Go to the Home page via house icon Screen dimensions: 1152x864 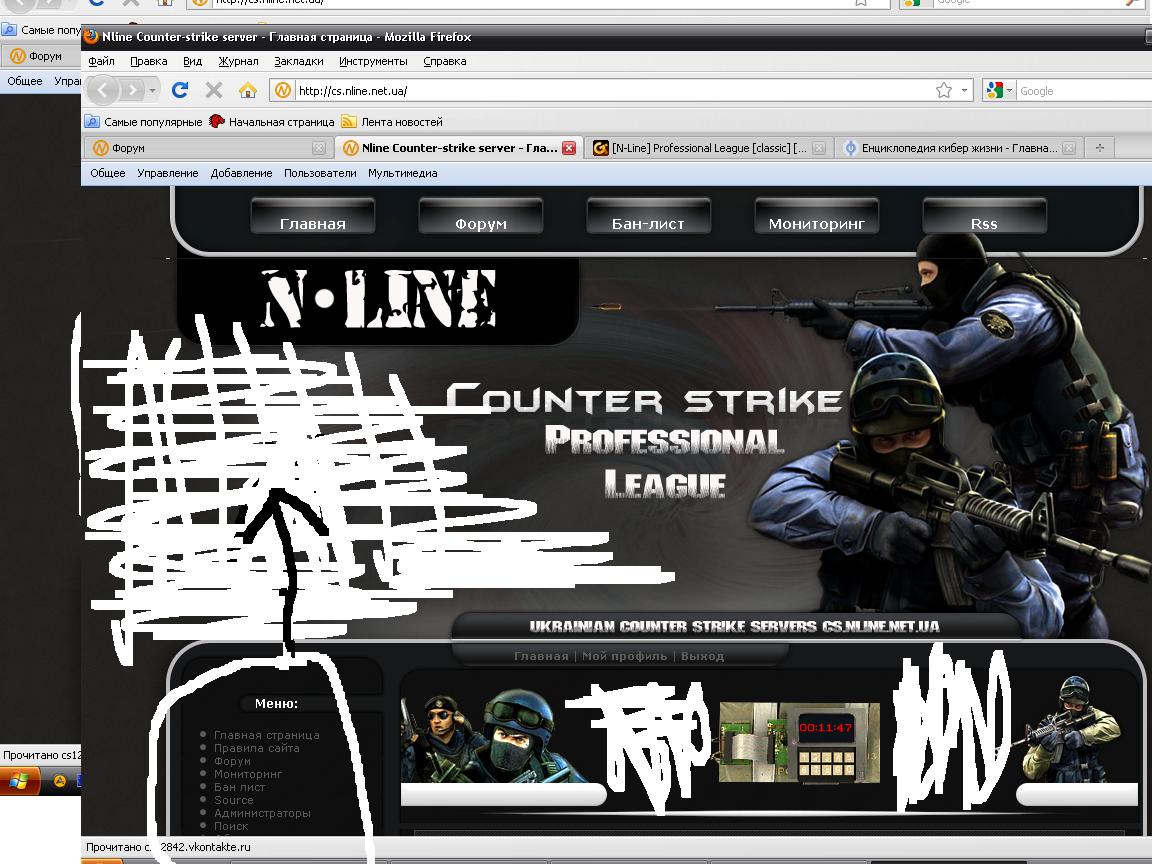coord(248,90)
